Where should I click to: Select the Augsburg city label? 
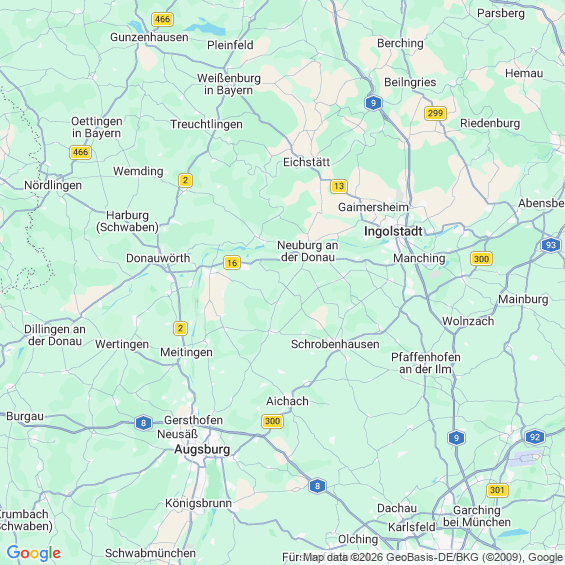point(202,450)
